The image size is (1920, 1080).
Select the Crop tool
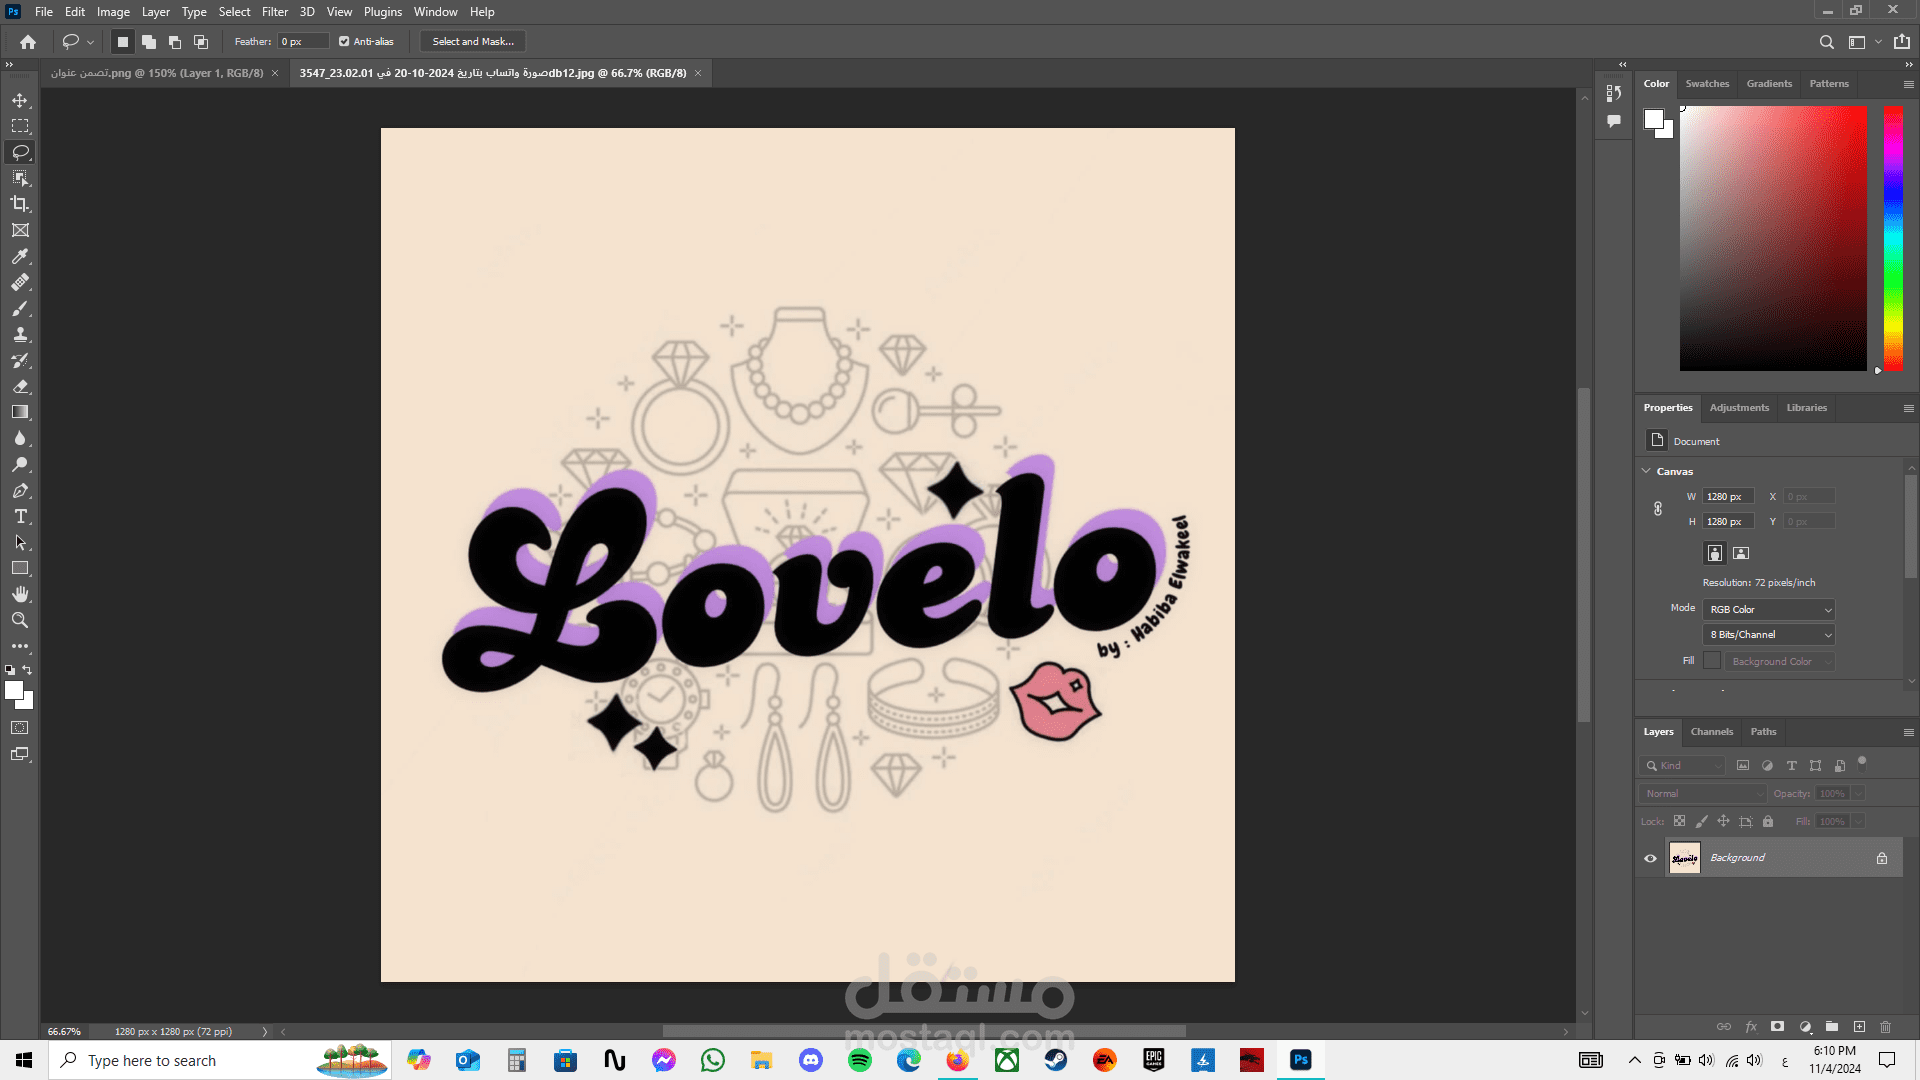(x=20, y=204)
